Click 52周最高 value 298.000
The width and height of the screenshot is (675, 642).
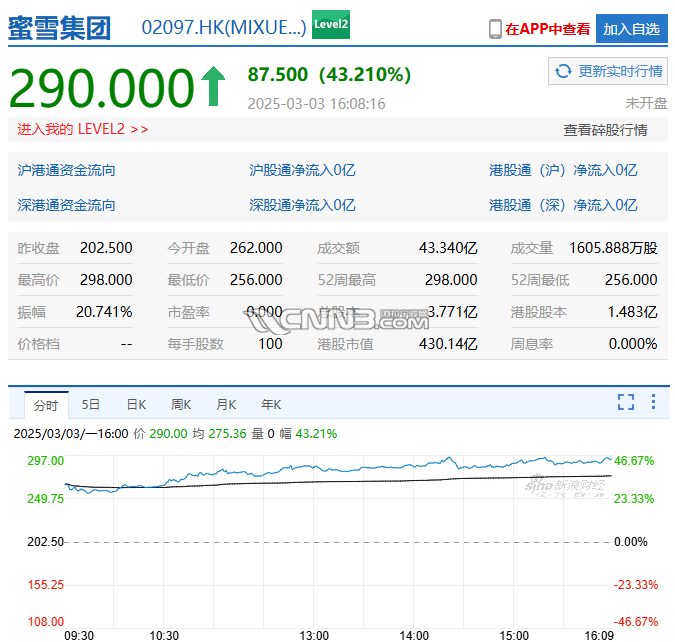[451, 280]
